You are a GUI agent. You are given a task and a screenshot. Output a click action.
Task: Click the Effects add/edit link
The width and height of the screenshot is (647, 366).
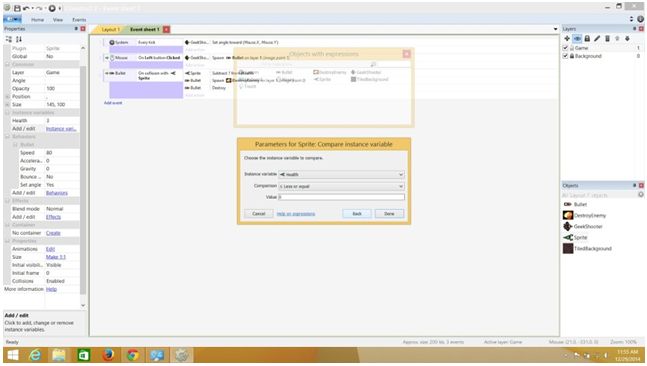[x=53, y=217]
